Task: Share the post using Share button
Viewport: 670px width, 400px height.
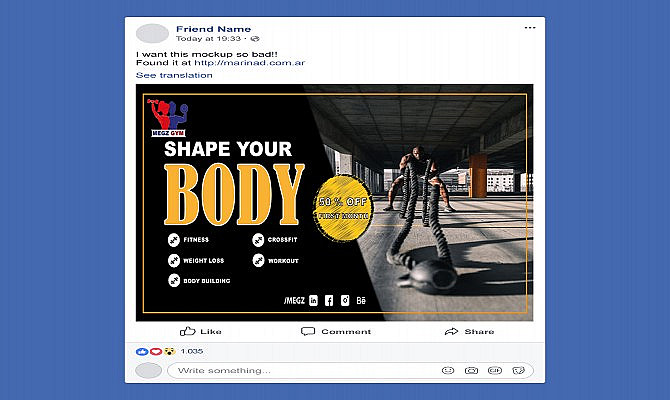Action: pos(469,331)
